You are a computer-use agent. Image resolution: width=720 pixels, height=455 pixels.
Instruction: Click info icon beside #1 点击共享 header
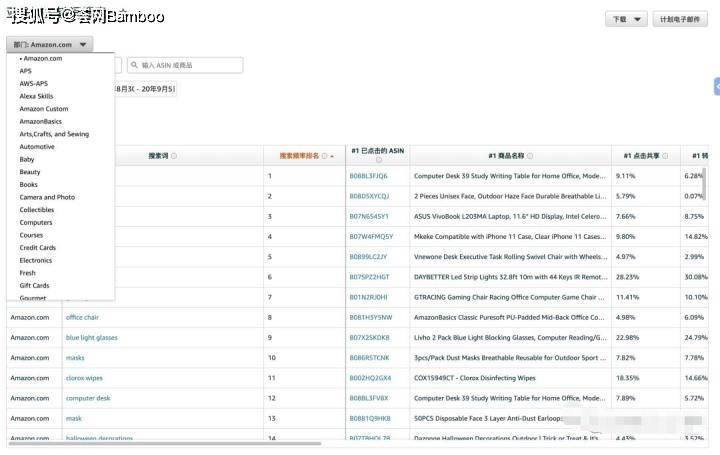pyautogui.click(x=665, y=156)
